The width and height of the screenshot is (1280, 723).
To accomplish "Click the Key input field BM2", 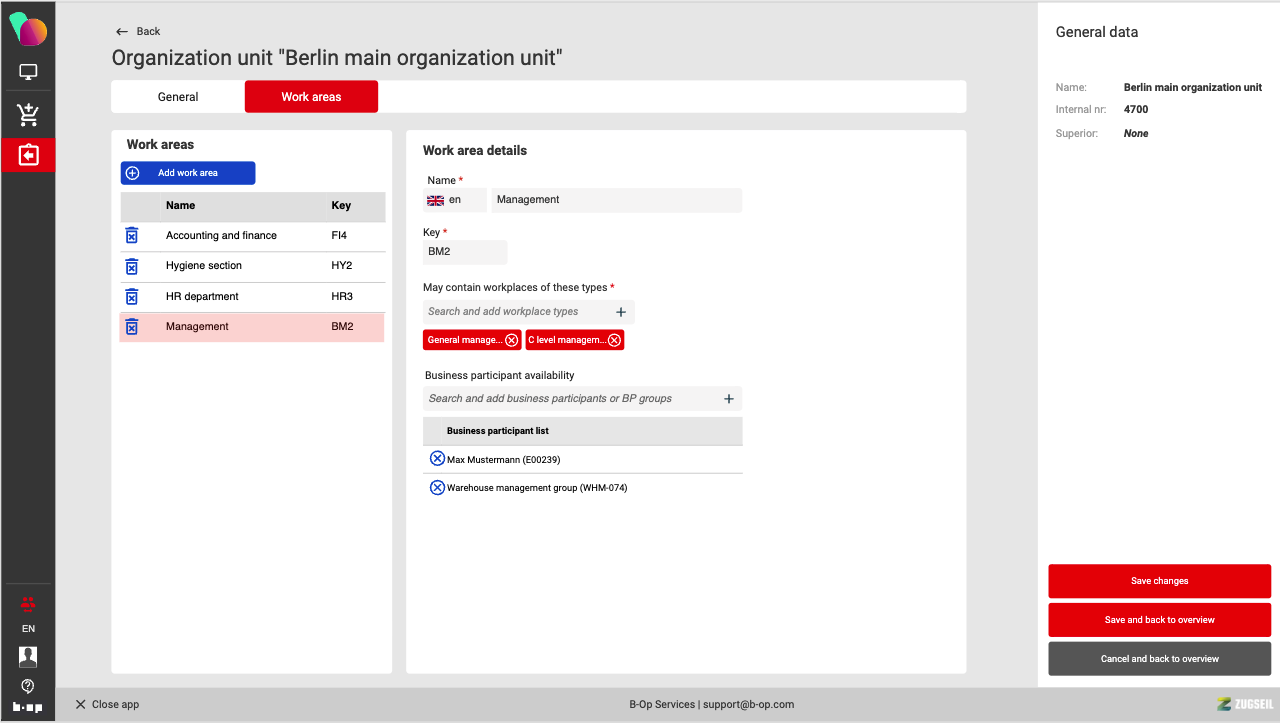I will click(464, 252).
